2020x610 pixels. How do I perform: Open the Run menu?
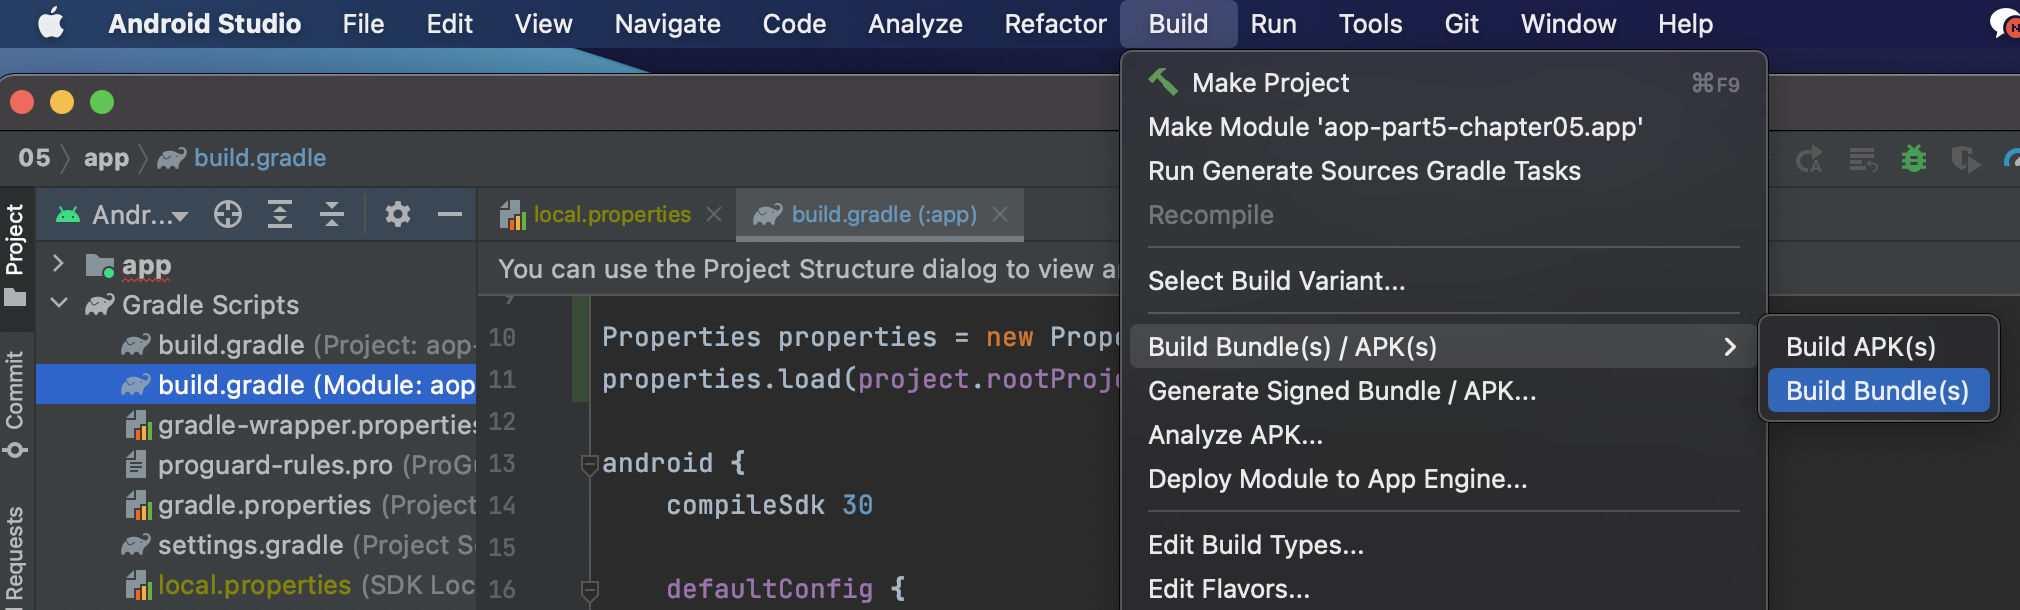pyautogui.click(x=1273, y=23)
